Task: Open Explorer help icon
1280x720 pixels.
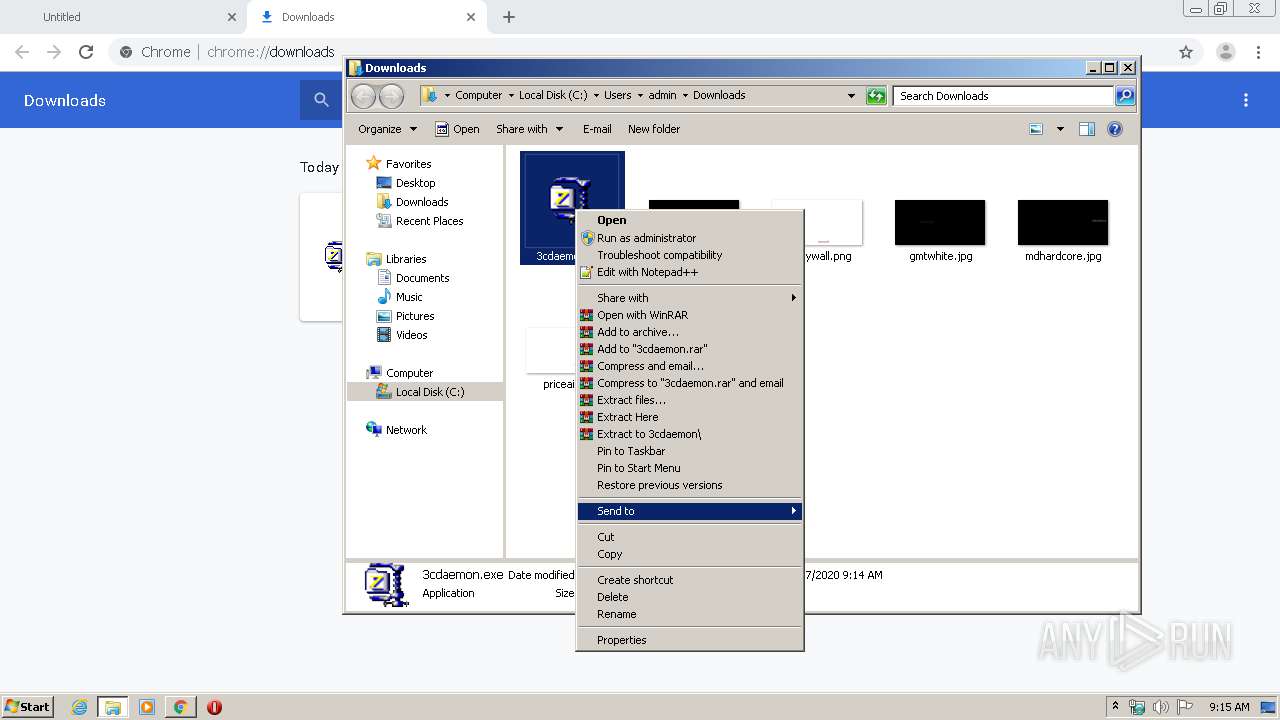Action: click(x=1115, y=129)
